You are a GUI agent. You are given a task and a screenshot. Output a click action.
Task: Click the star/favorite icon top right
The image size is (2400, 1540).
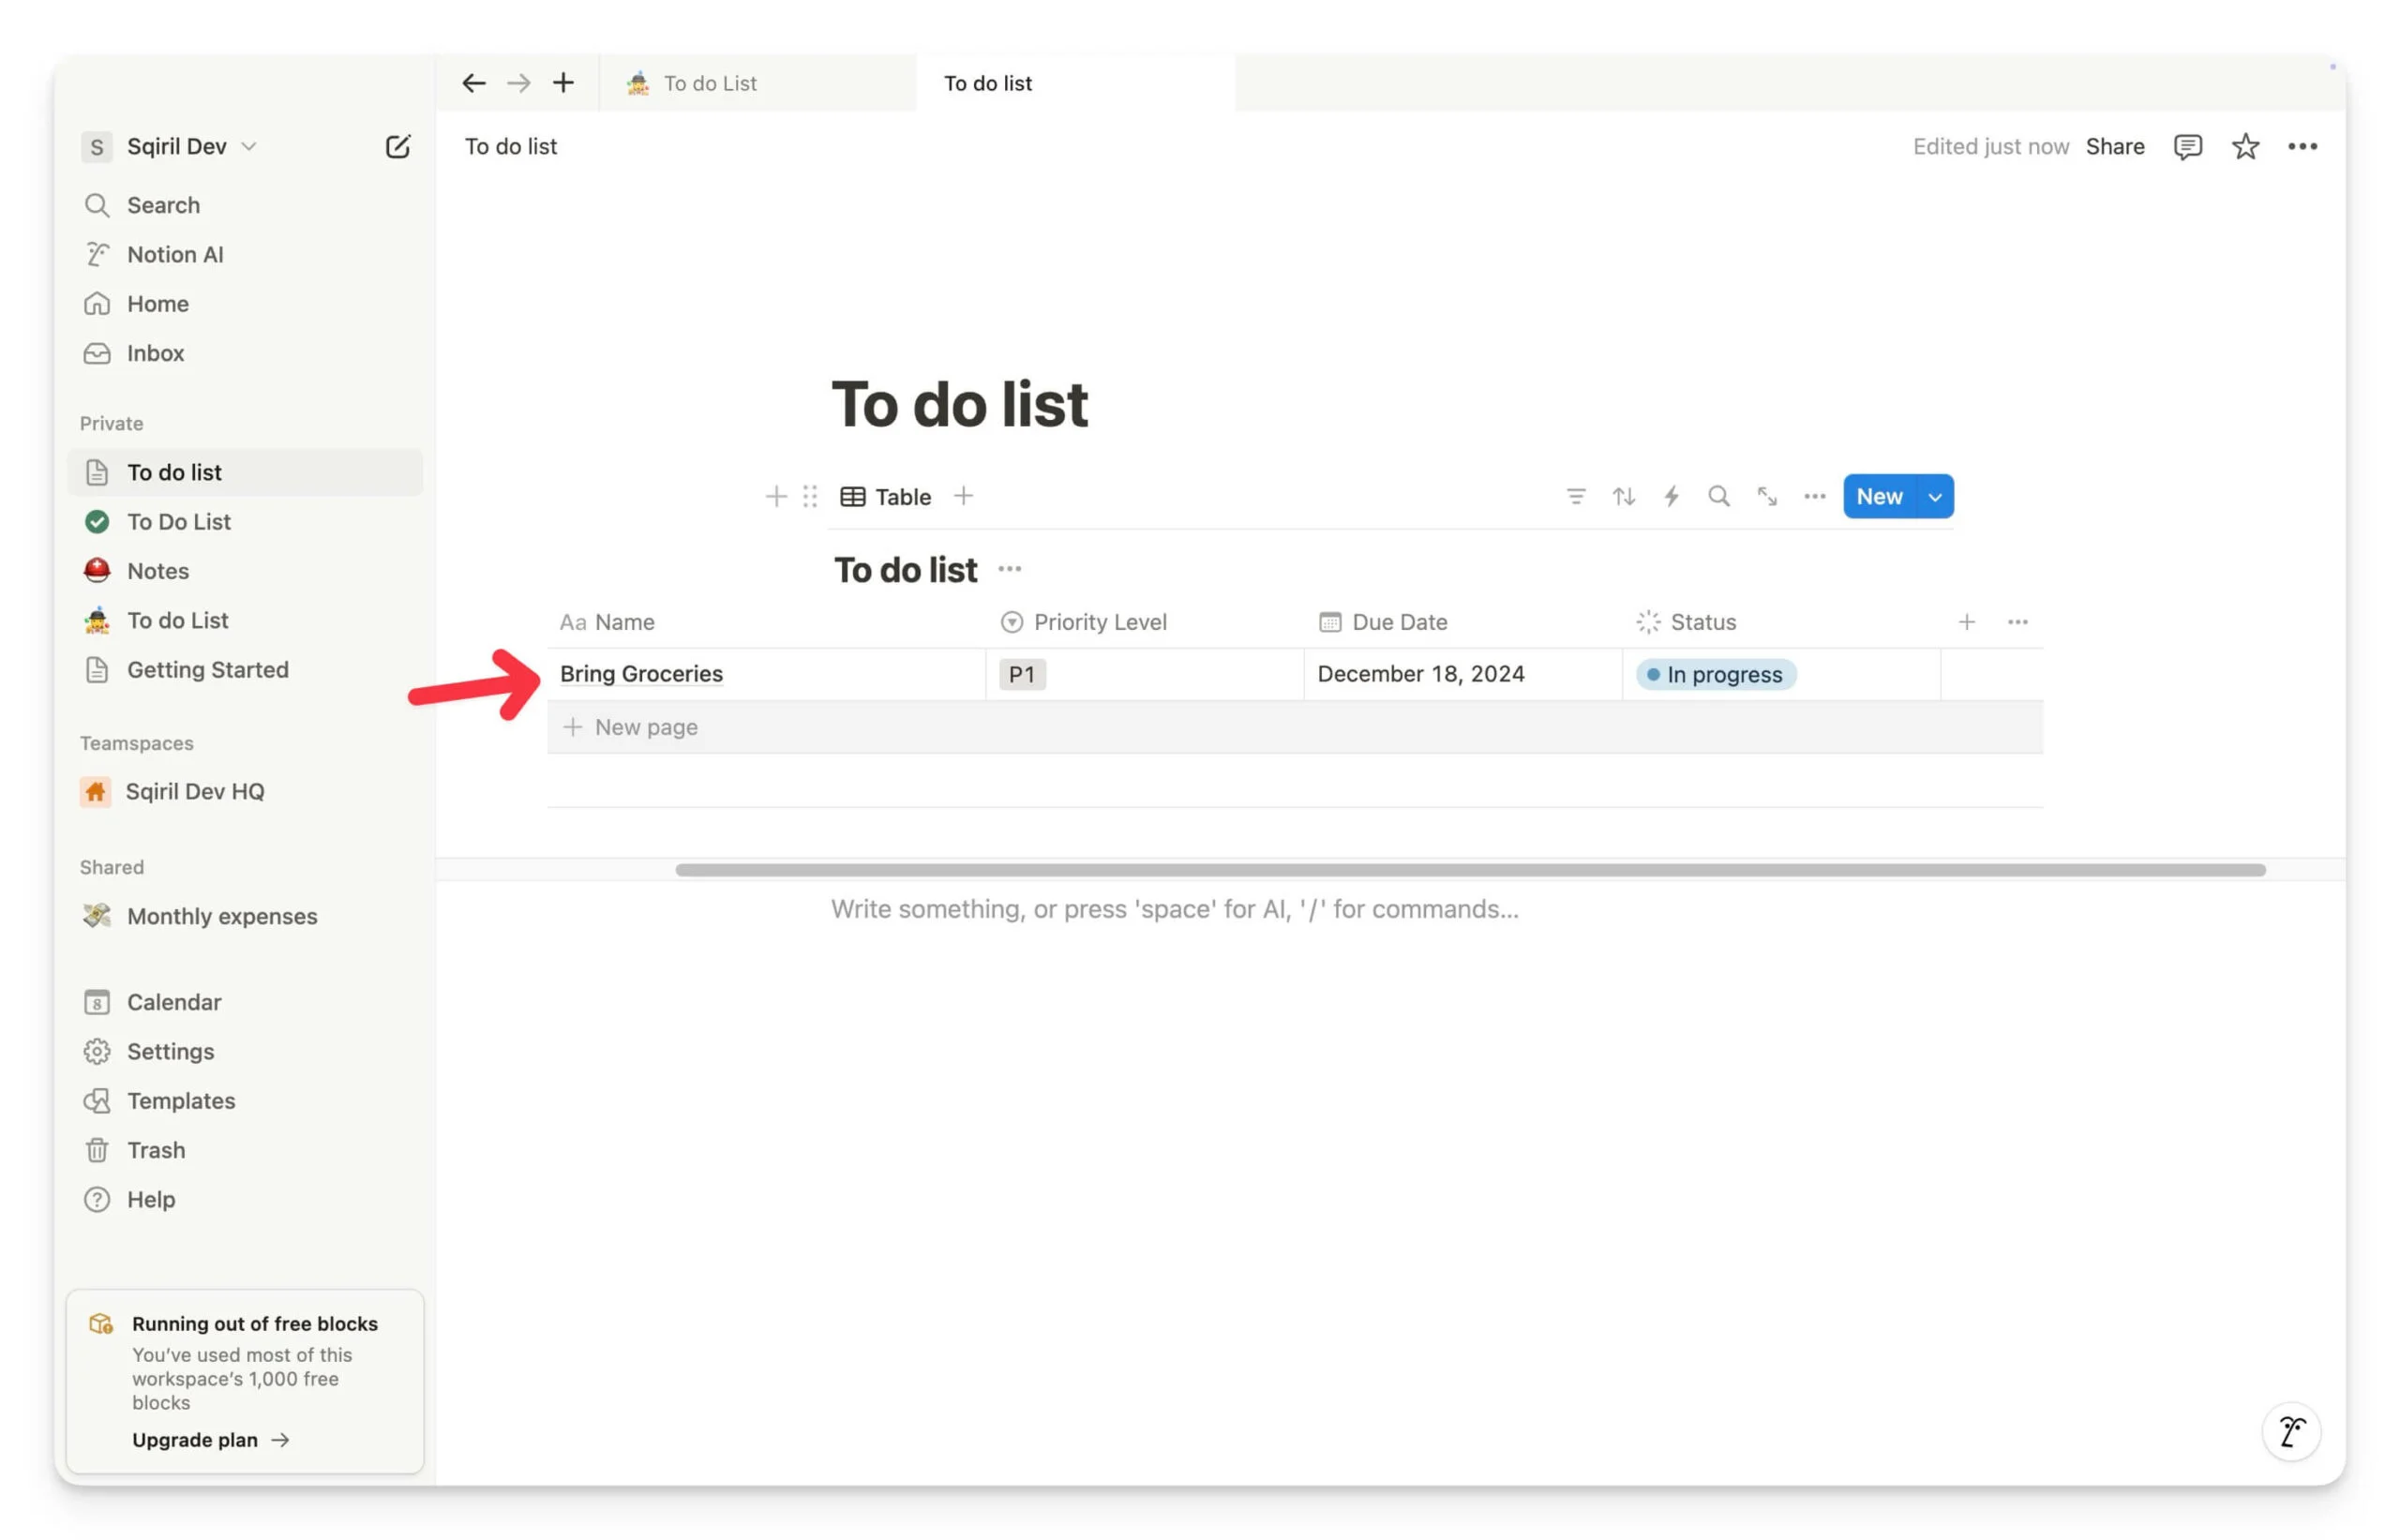tap(2246, 145)
